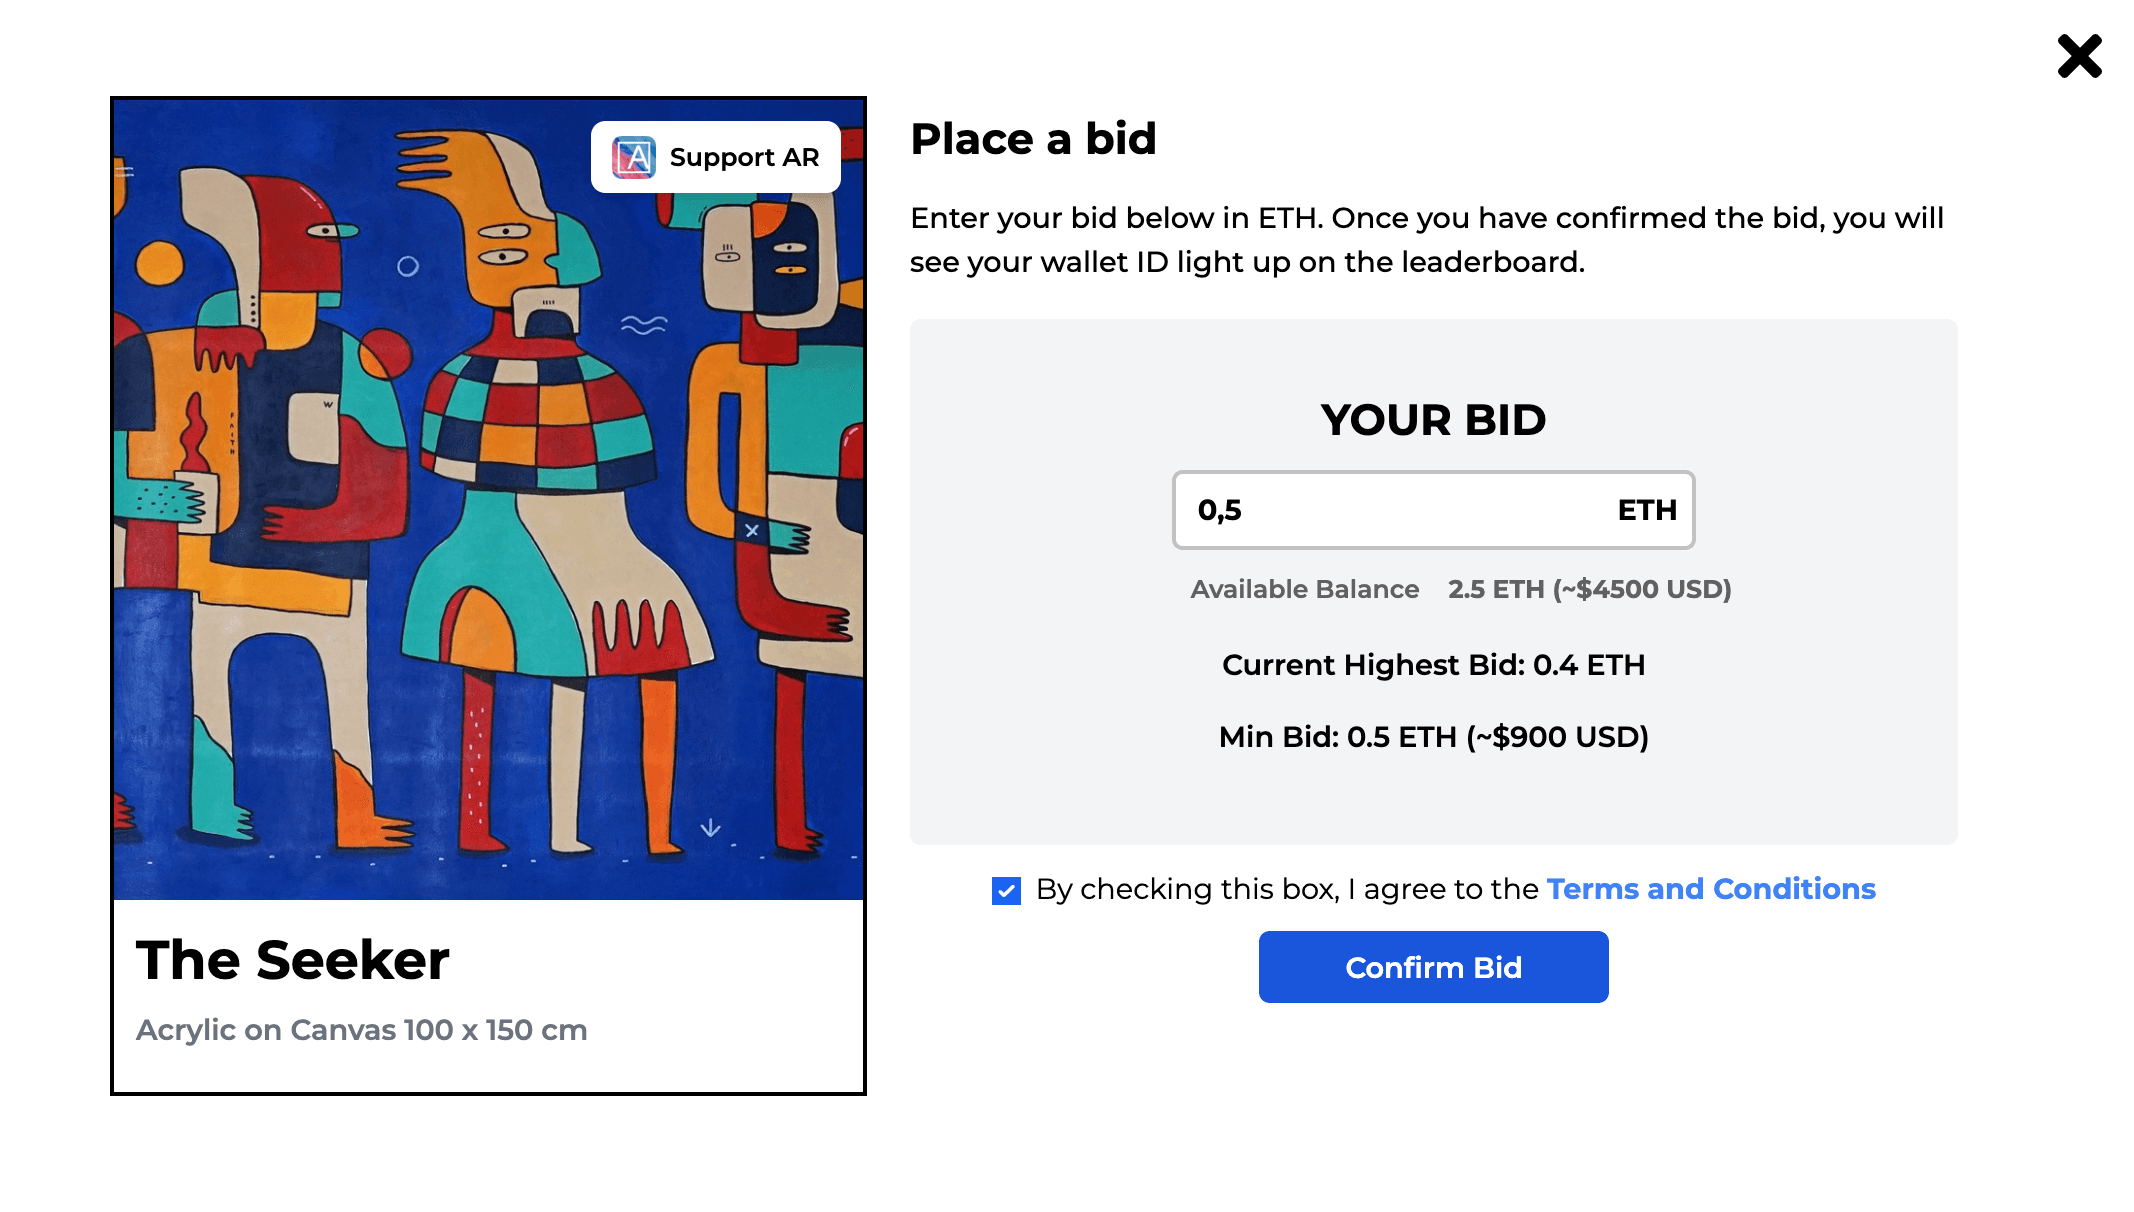Viewport: 2134px width, 1212px height.
Task: Click the close X icon
Action: tap(2080, 57)
